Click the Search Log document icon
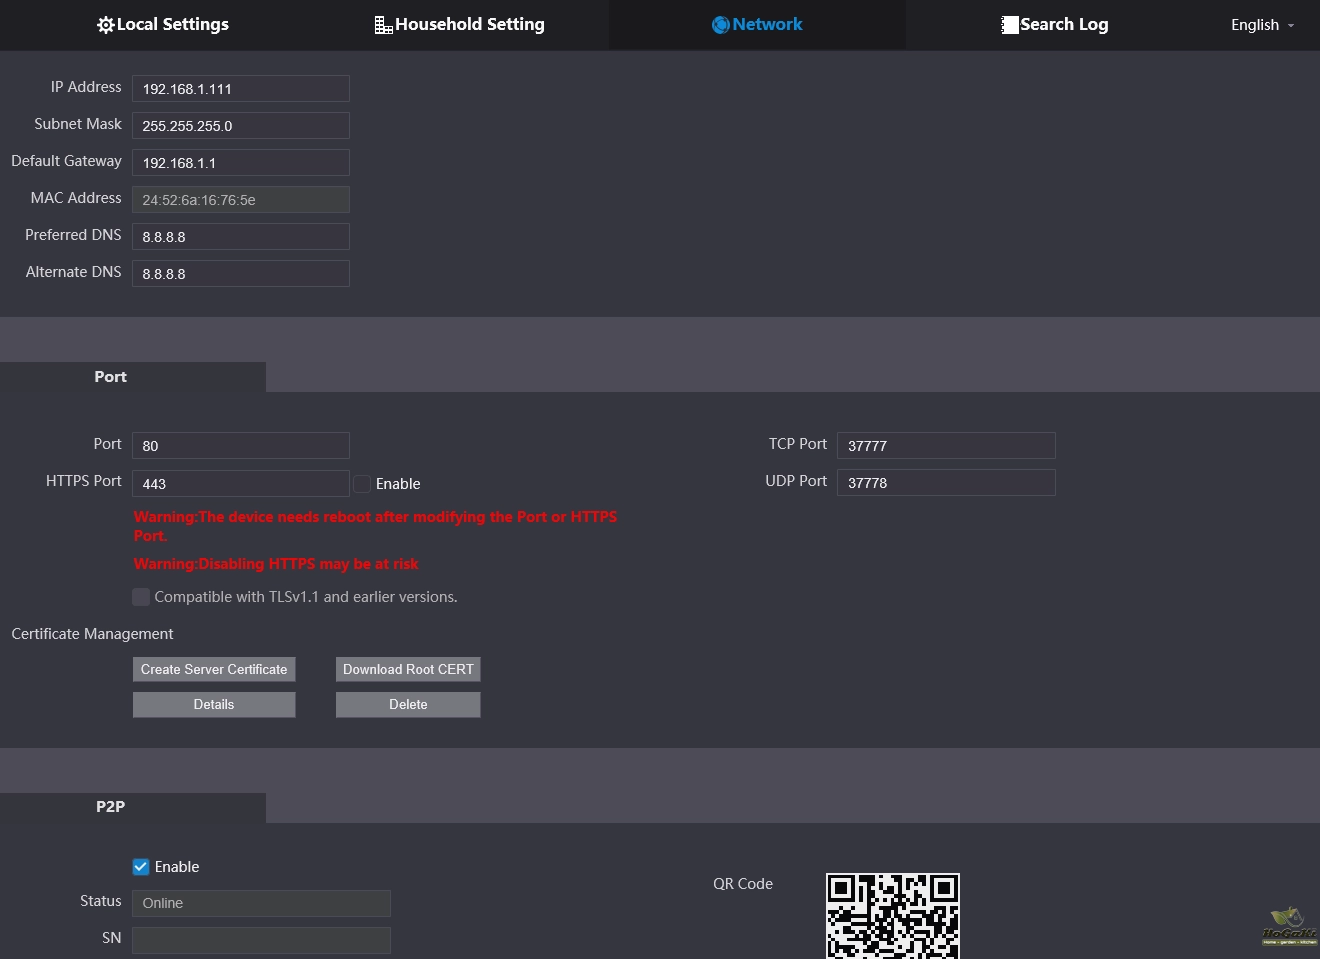Image resolution: width=1320 pixels, height=959 pixels. [1009, 25]
